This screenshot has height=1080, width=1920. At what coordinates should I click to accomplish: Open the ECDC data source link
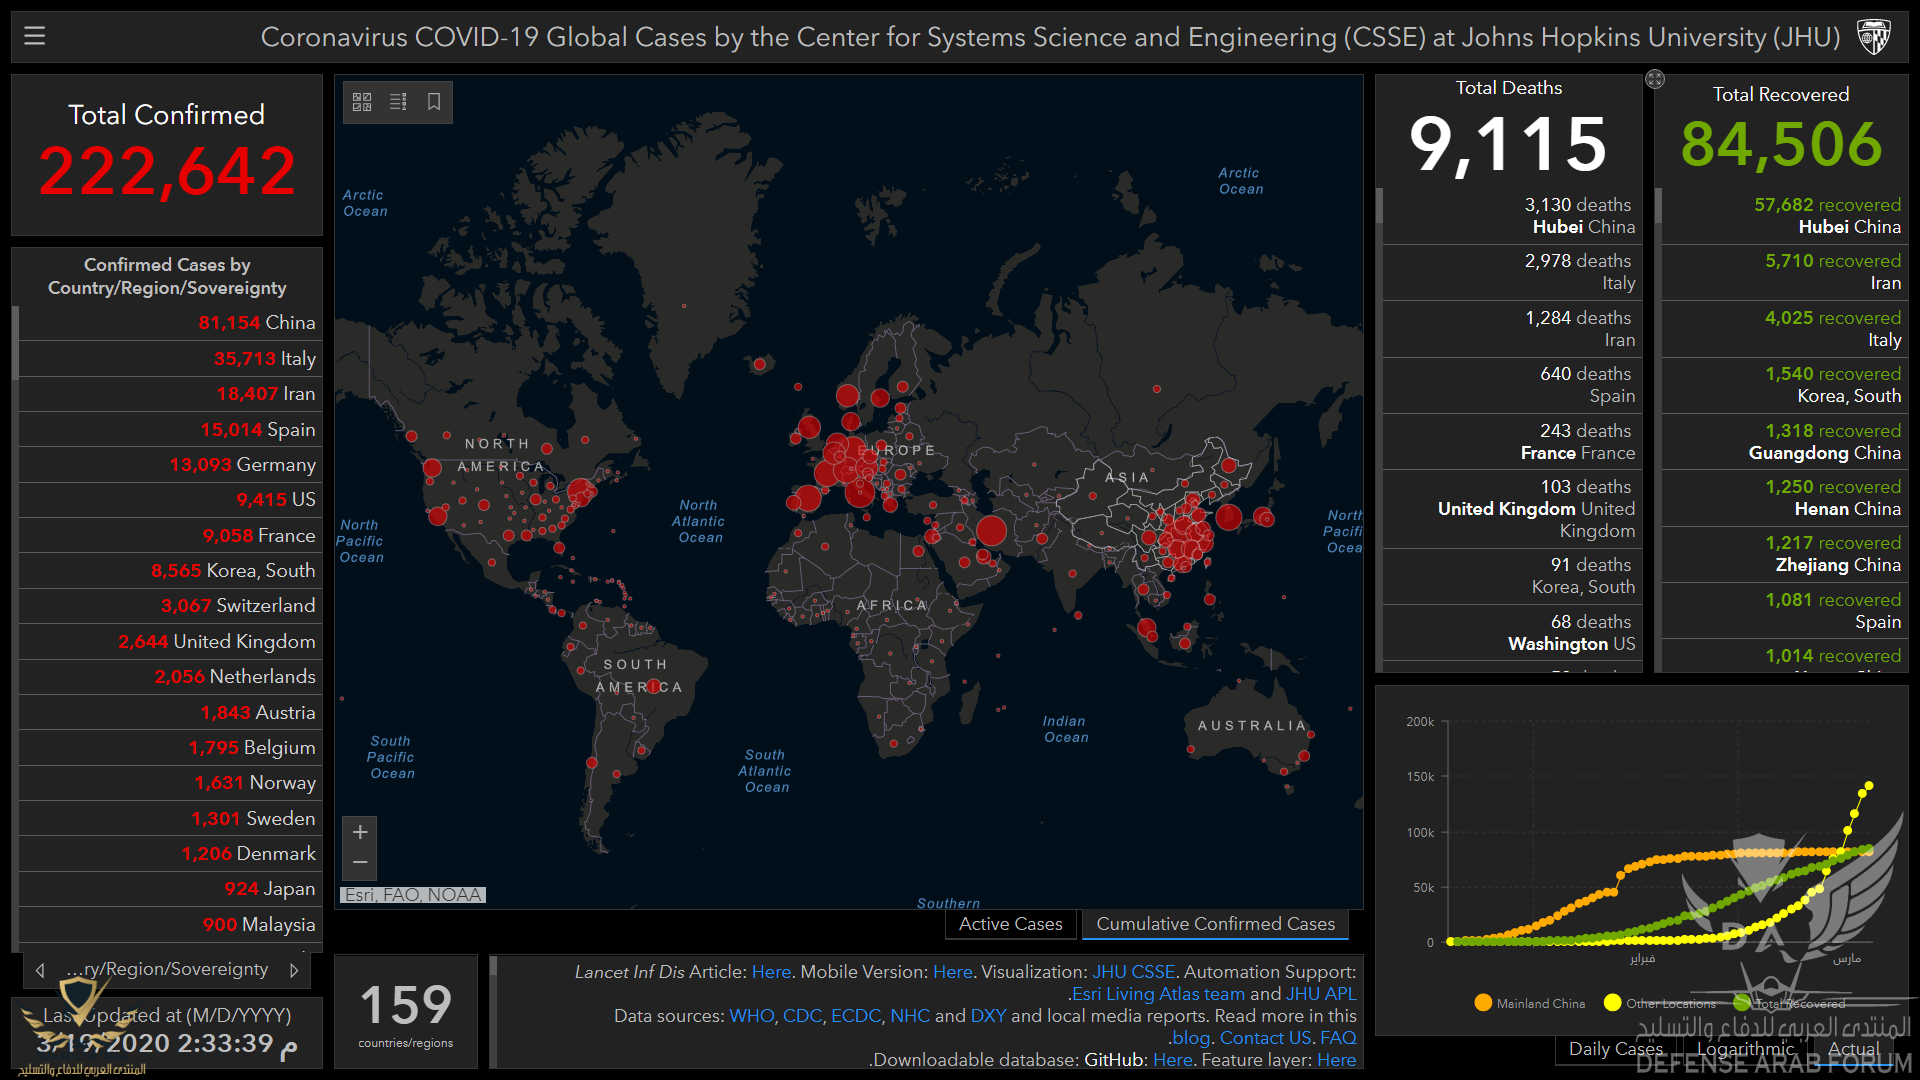click(x=856, y=1016)
